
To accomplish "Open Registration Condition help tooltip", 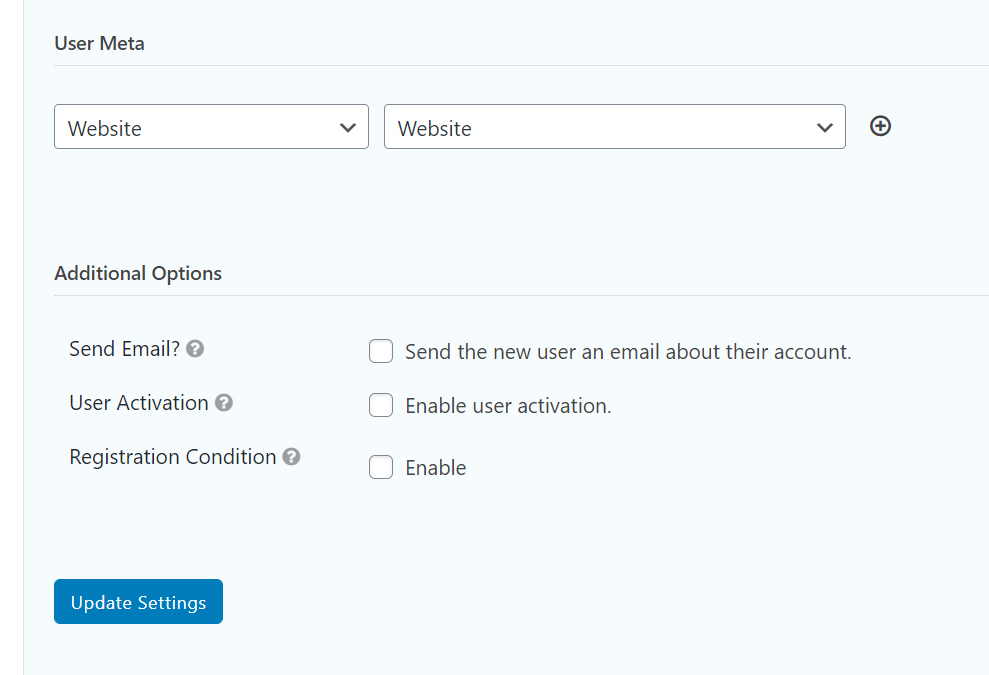I will (x=291, y=456).
